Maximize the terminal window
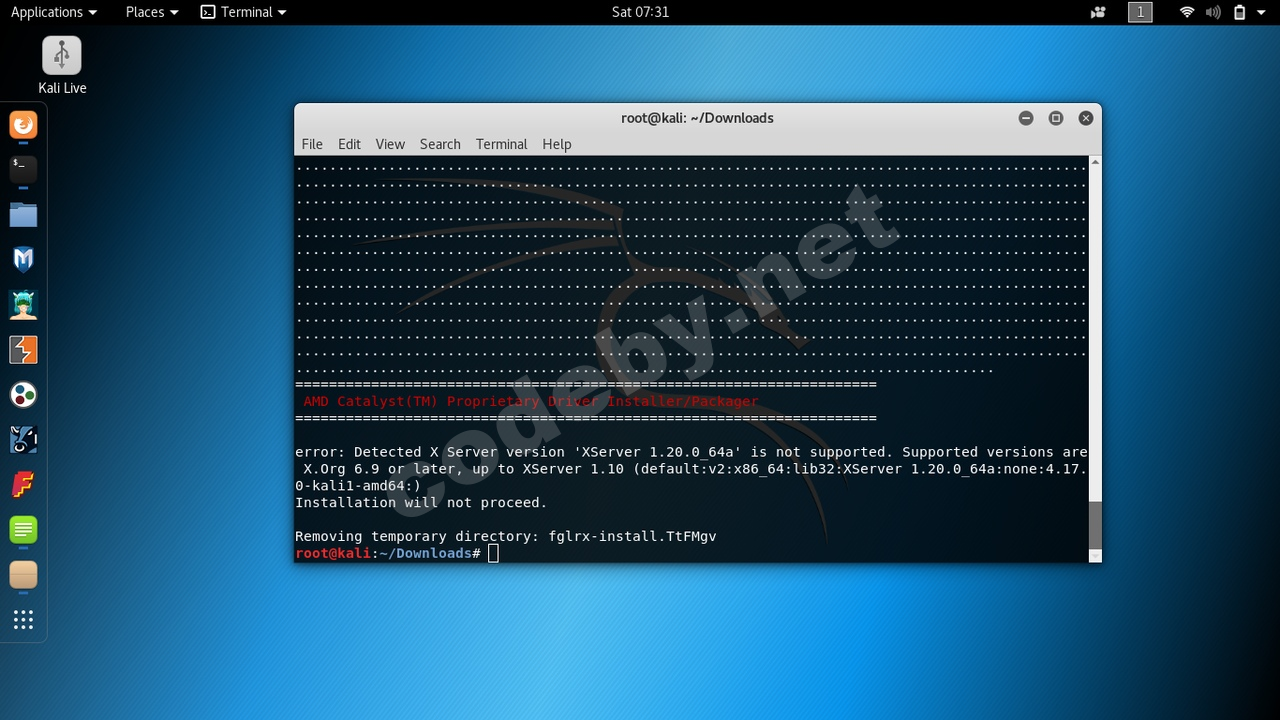The image size is (1280, 720). [x=1056, y=118]
